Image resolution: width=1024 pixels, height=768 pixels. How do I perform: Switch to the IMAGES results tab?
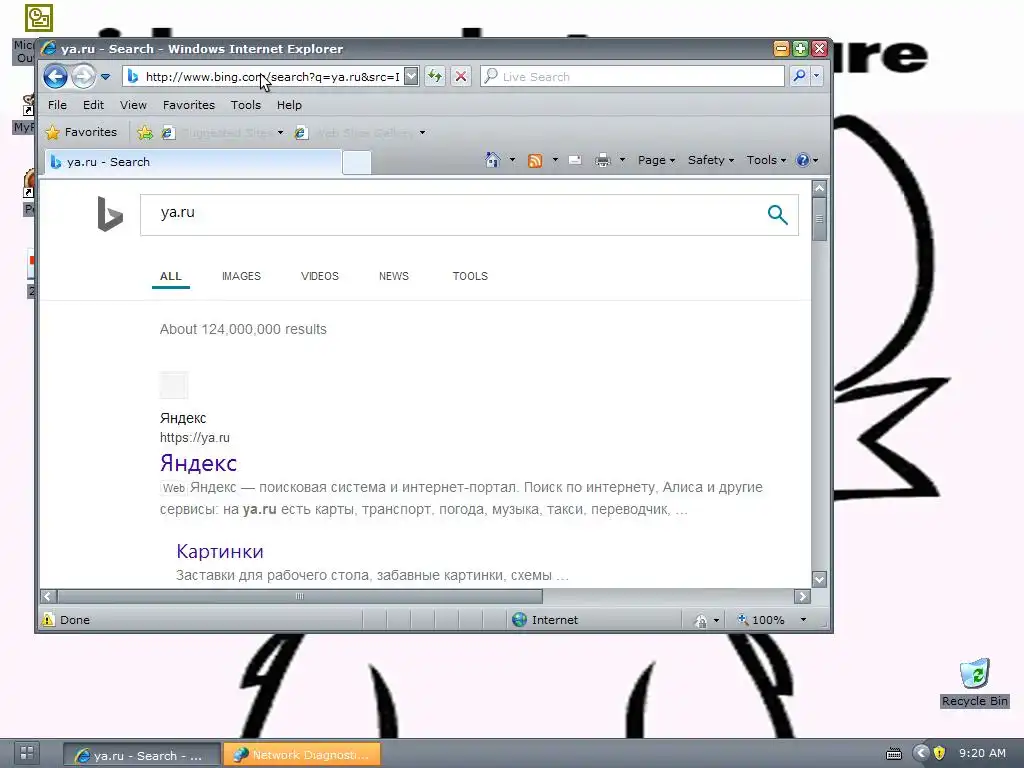tap(241, 276)
